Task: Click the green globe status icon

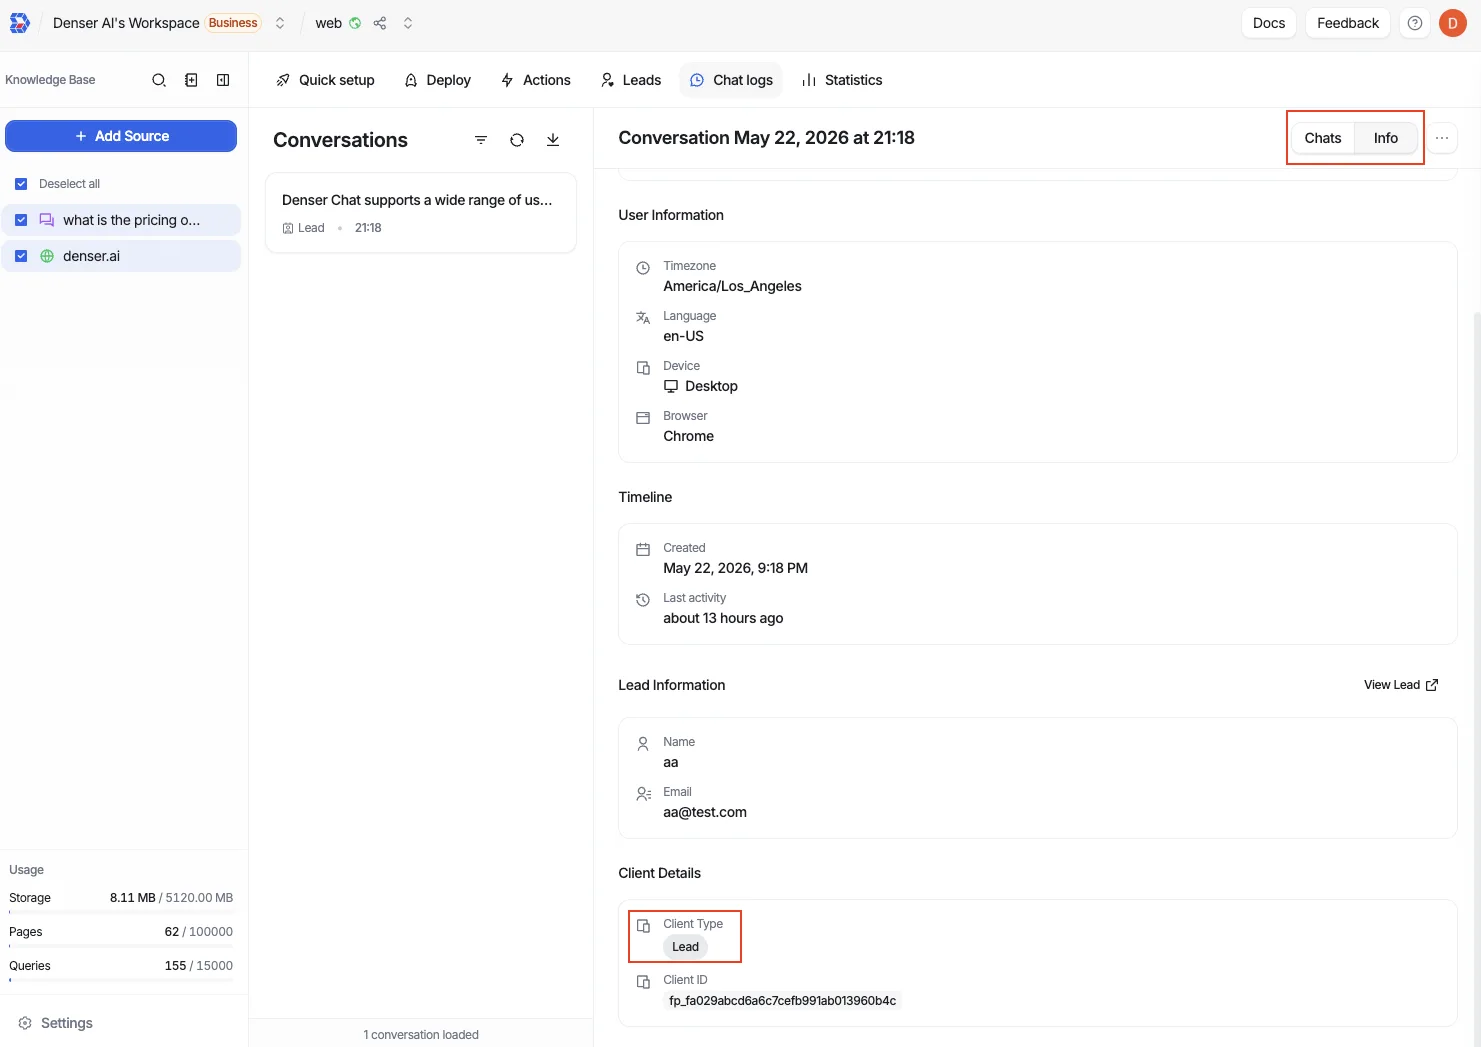Action: (355, 23)
